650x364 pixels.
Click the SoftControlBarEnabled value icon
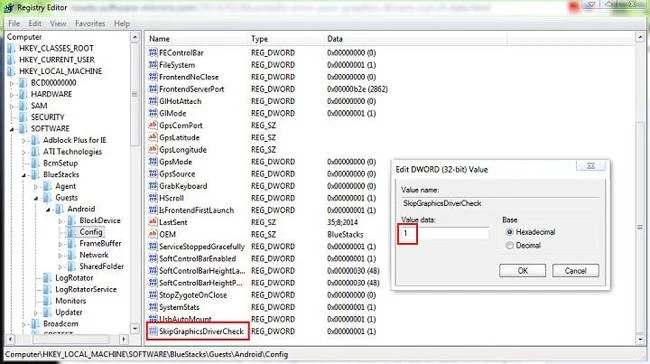click(x=153, y=258)
